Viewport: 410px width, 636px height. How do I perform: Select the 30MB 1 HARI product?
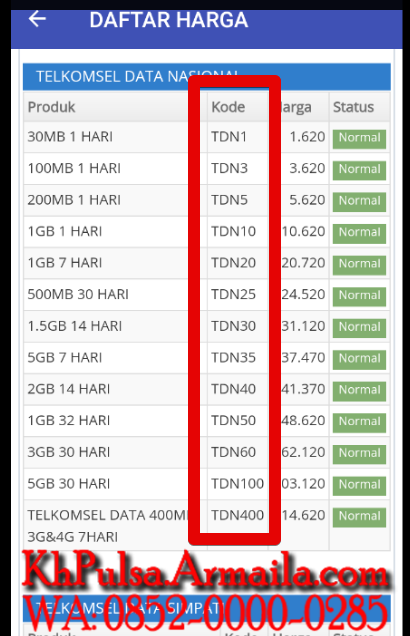(70, 137)
